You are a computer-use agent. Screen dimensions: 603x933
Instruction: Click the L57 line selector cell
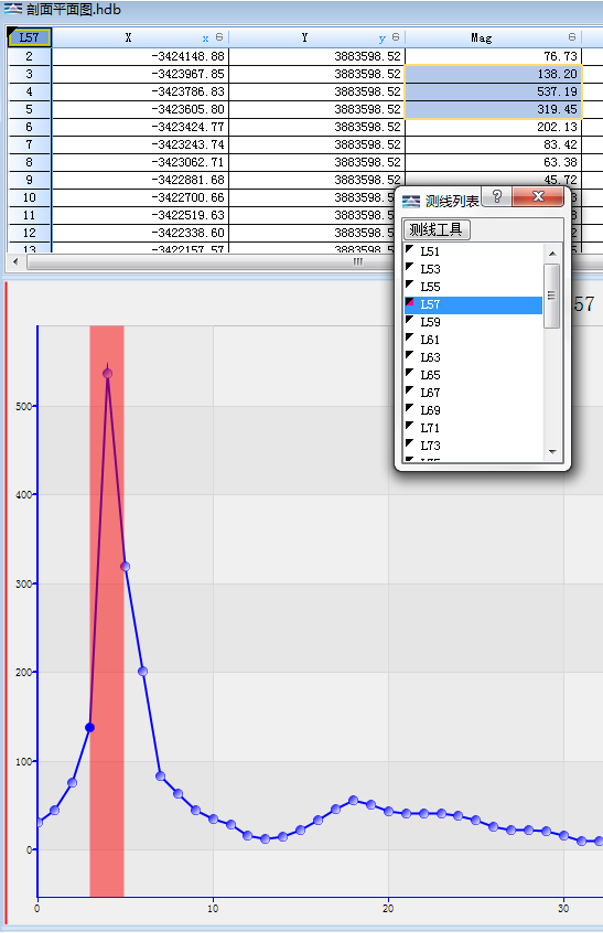coord(29,37)
